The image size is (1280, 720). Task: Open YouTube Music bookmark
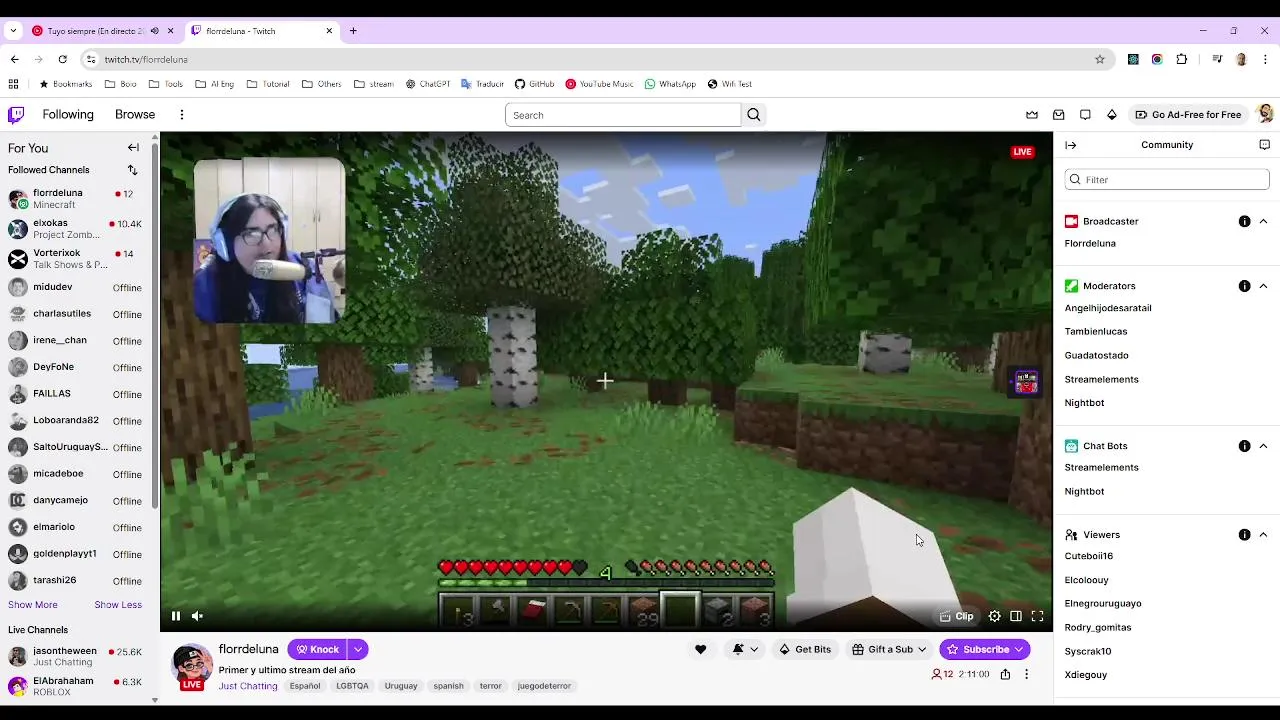pyautogui.click(x=599, y=84)
